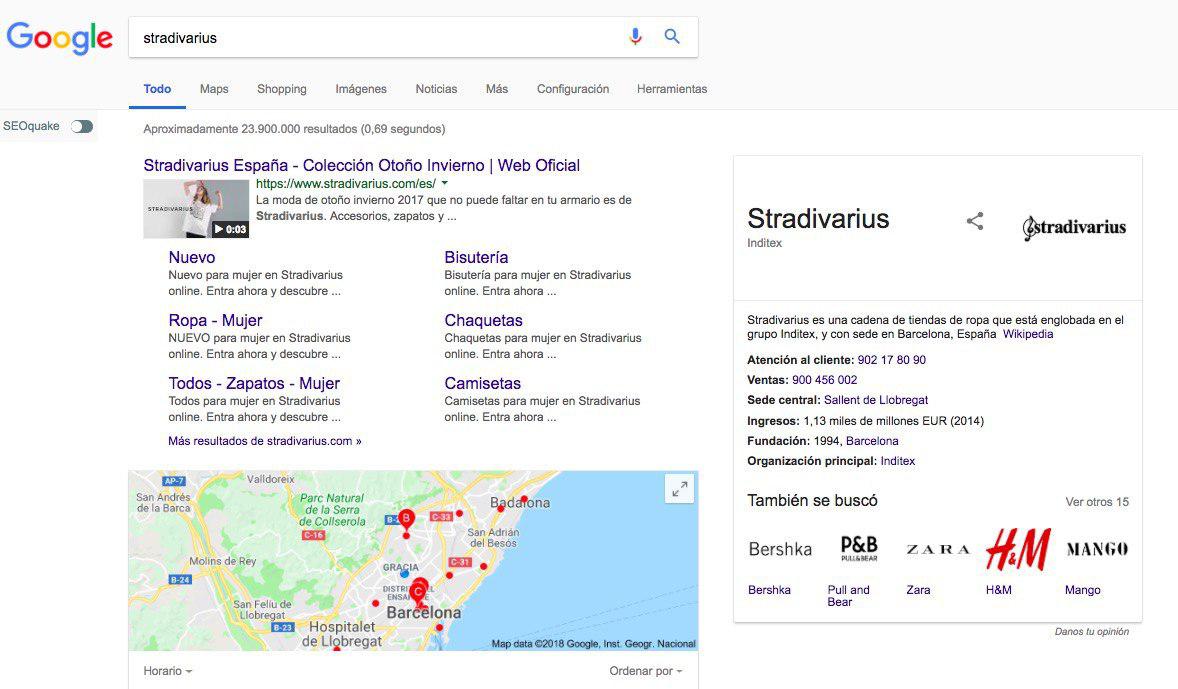Open the Chaquetas sitelink
The height and width of the screenshot is (689, 1178).
[x=483, y=320]
